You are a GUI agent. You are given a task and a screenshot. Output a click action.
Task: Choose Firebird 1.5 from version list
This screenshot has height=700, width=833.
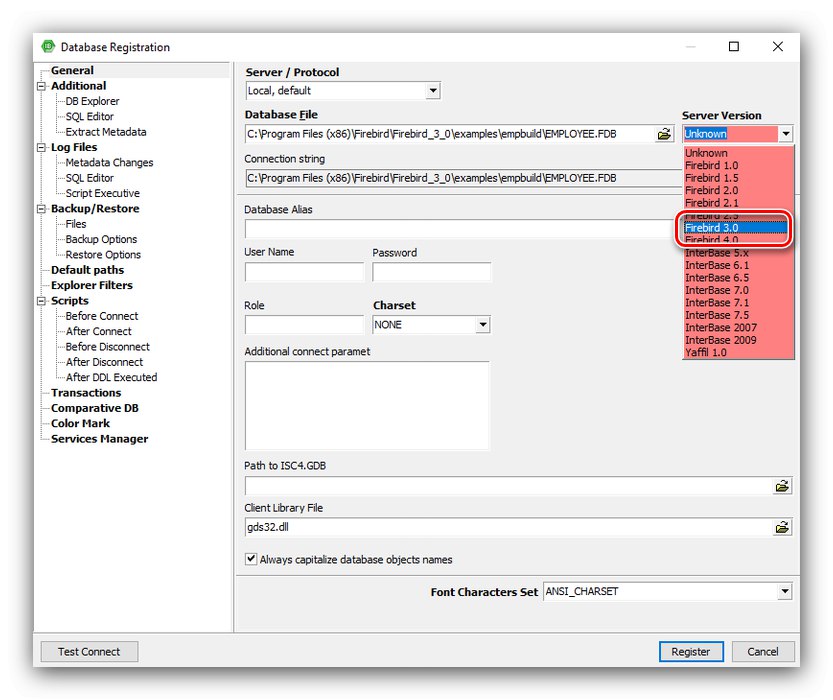738,178
